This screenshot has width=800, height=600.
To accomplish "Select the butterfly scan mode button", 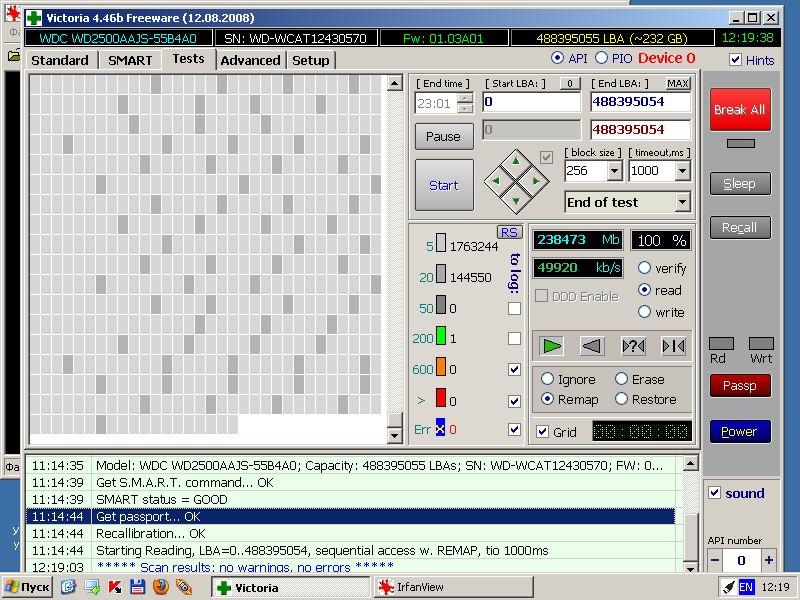I will [x=673, y=346].
